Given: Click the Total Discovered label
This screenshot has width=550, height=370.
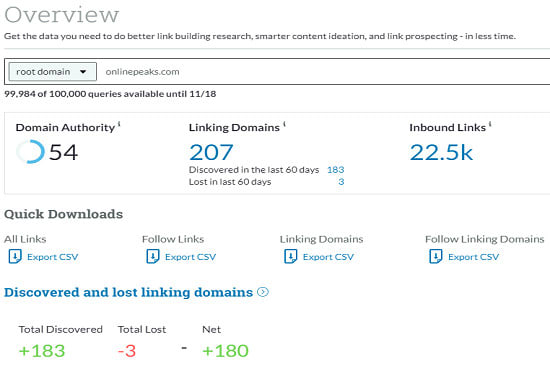Looking at the screenshot, I should [x=61, y=329].
